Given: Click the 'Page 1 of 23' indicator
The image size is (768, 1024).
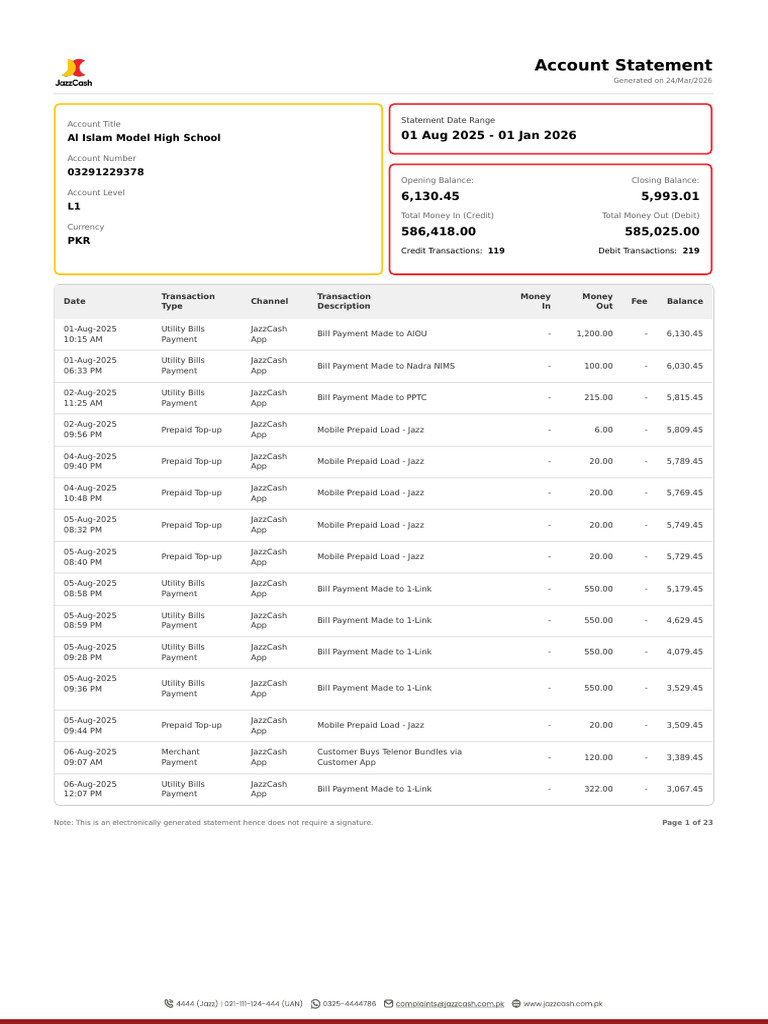Looking at the screenshot, I should (687, 822).
